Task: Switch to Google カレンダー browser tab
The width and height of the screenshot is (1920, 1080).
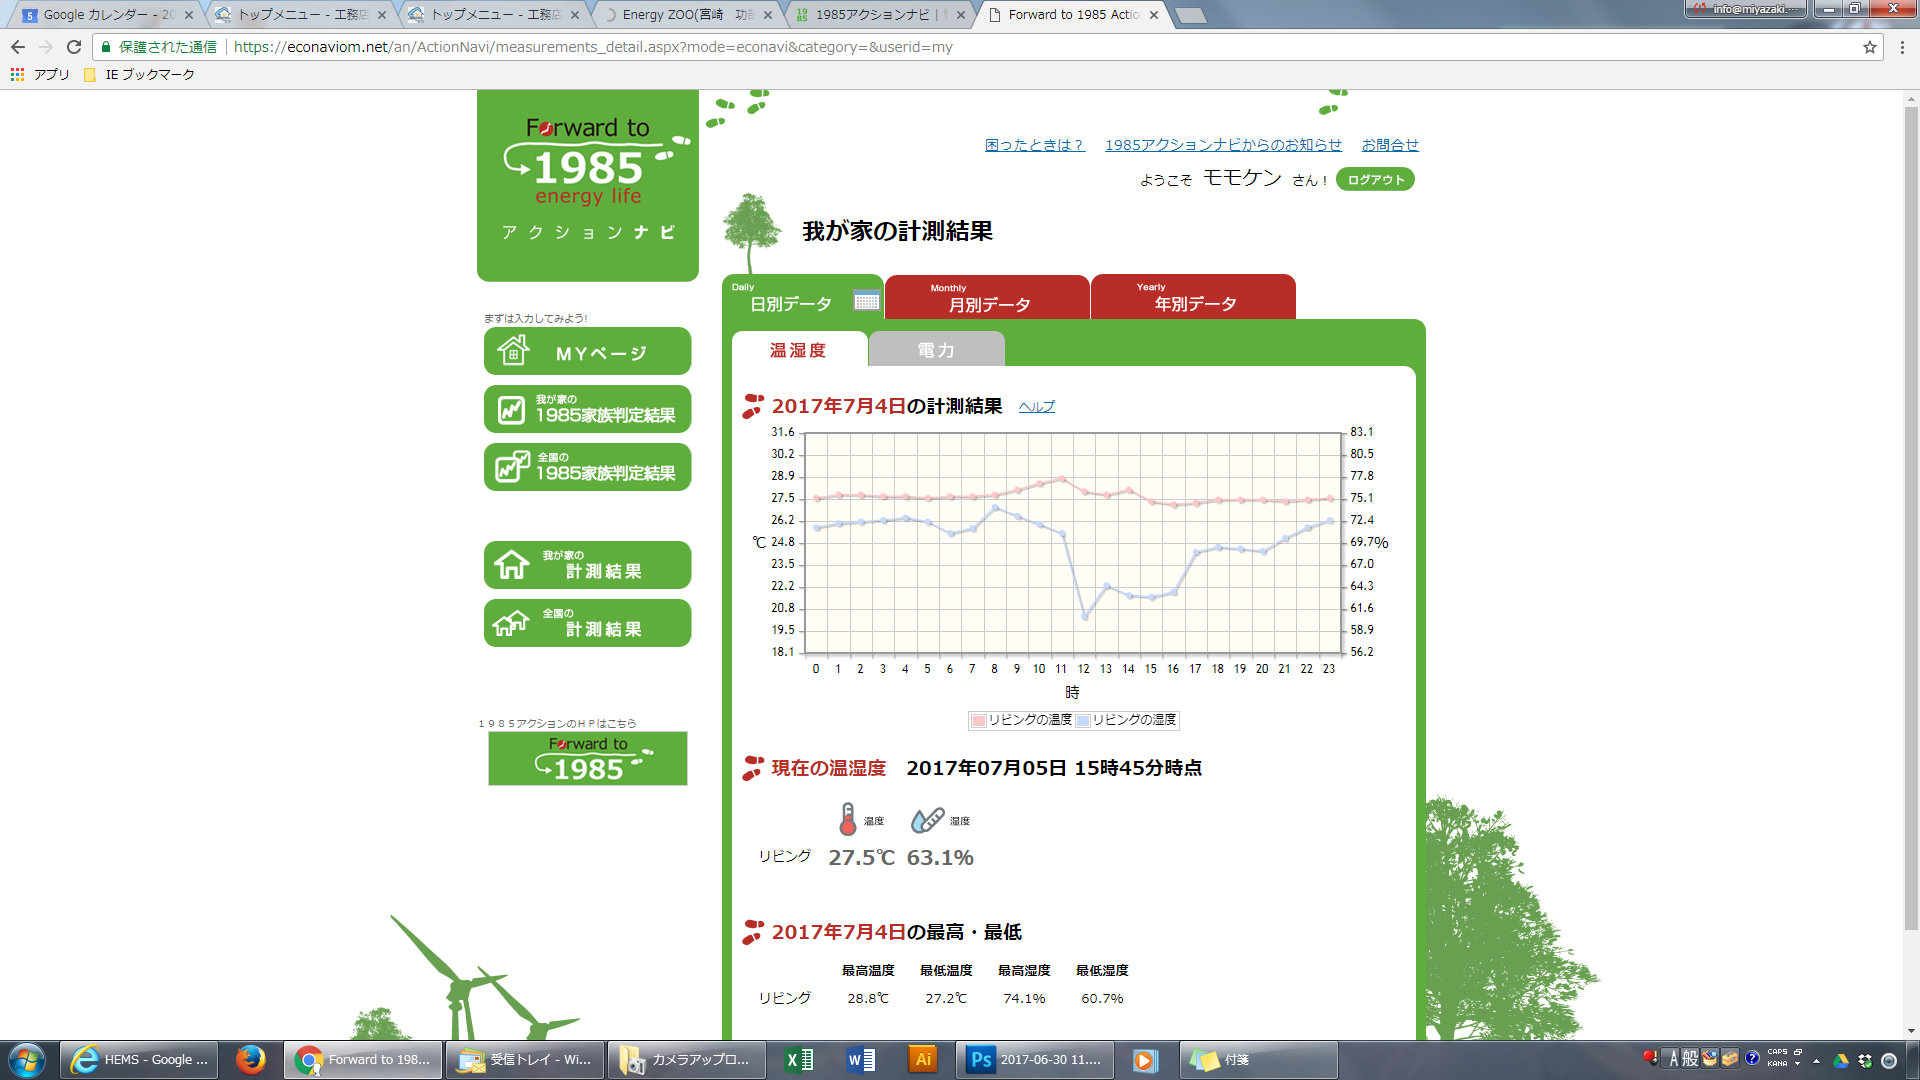Action: 108,15
